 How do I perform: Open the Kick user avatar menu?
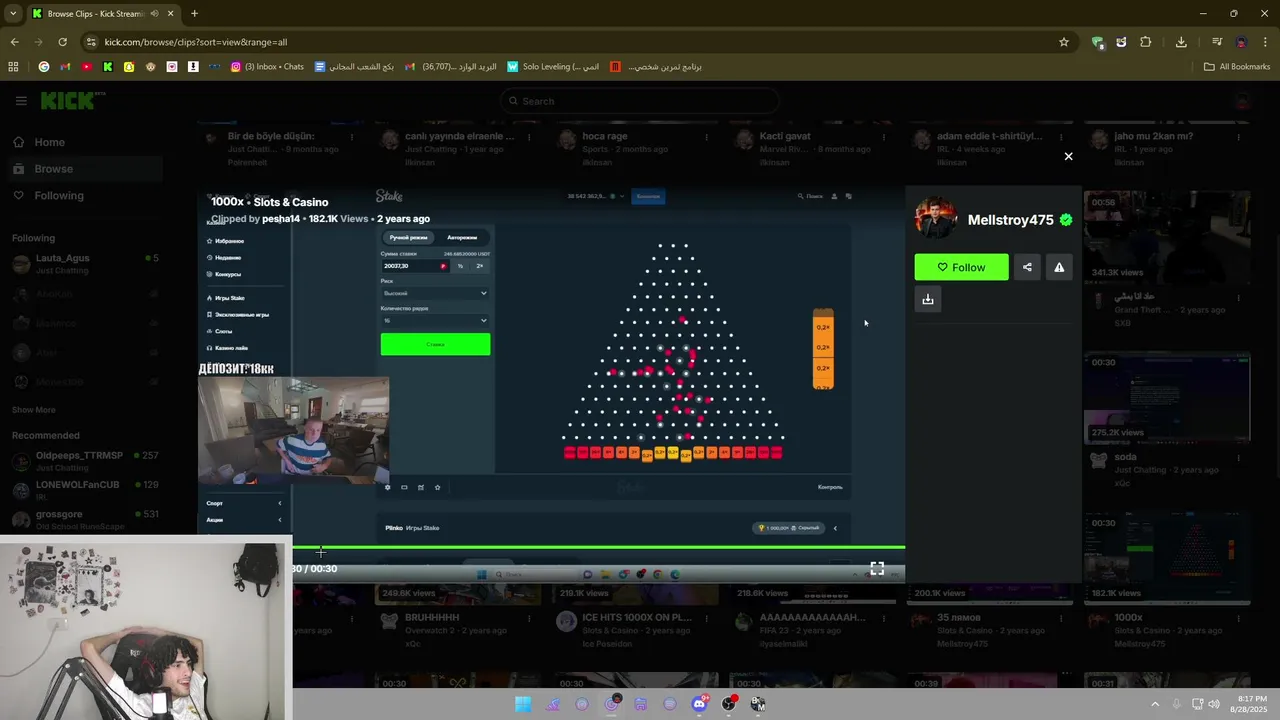(1243, 101)
